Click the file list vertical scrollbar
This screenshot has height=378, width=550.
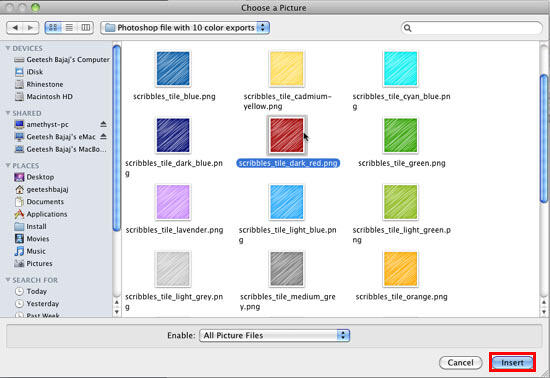click(544, 139)
